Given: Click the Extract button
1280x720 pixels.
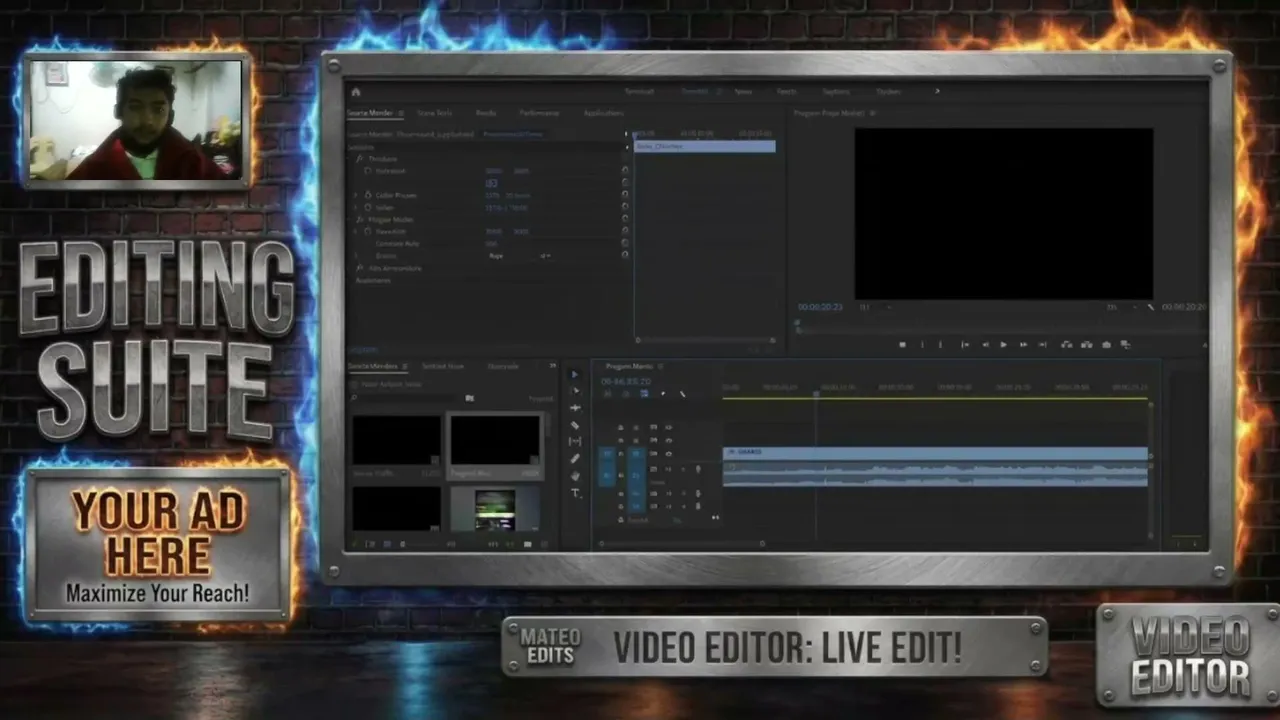Looking at the screenshot, I should pos(1086,345).
